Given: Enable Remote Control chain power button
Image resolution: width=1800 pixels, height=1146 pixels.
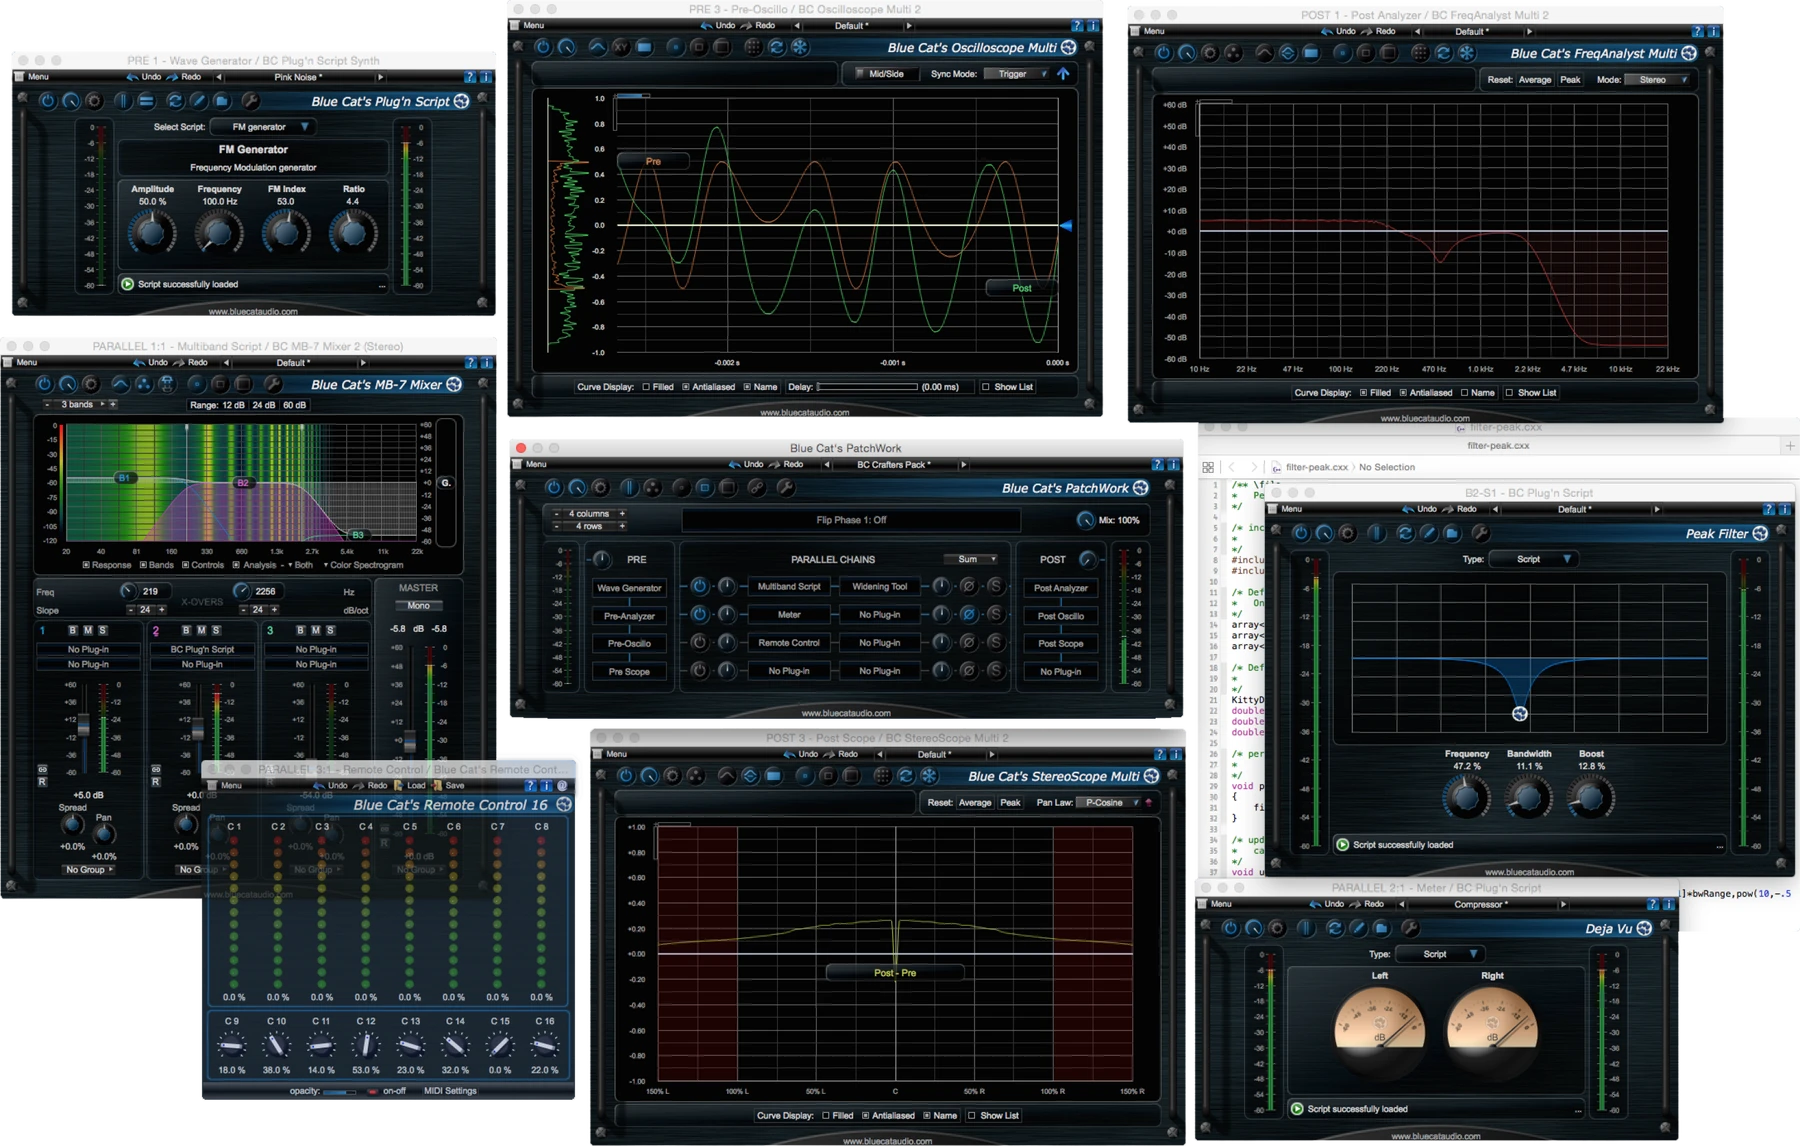Looking at the screenshot, I should pos(699,642).
